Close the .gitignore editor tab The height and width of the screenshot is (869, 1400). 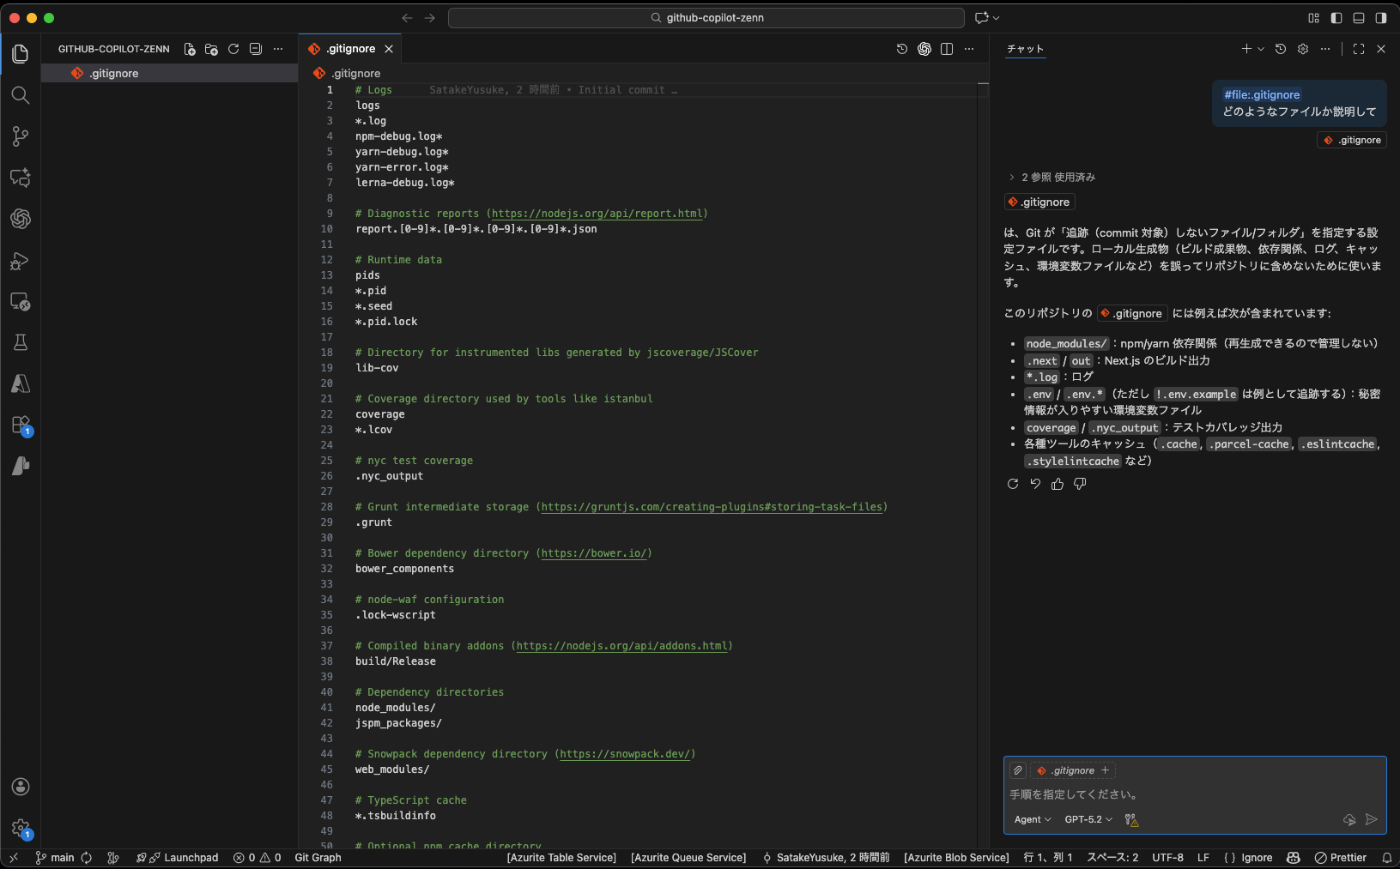click(389, 48)
